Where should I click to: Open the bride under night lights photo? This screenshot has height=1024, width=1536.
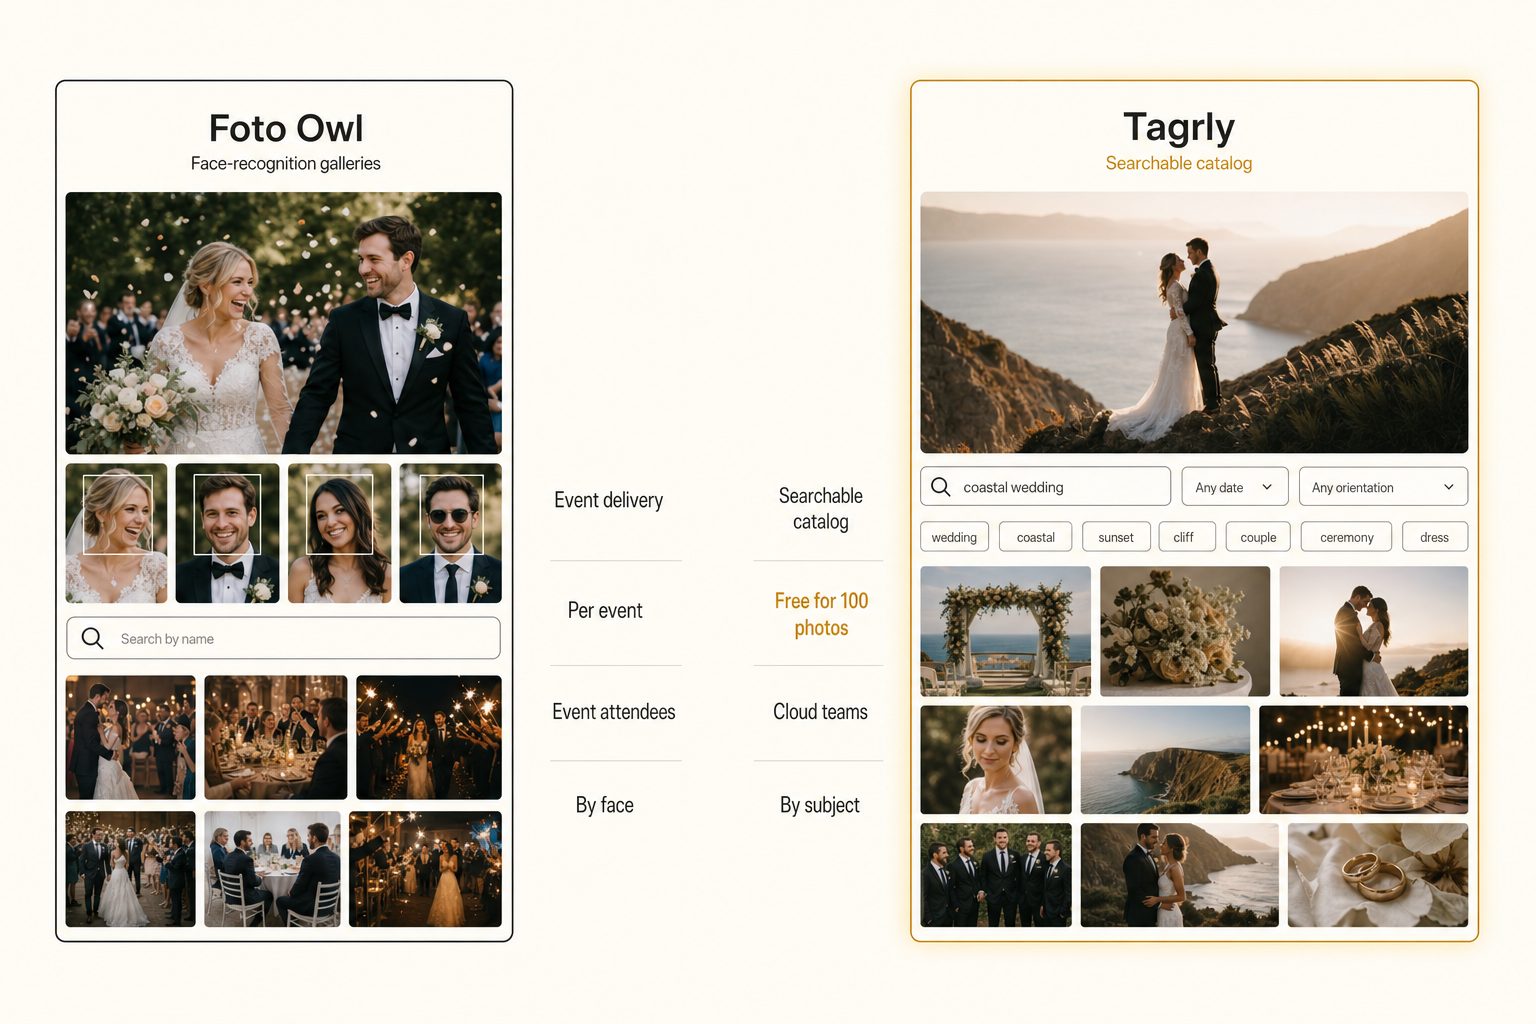[425, 869]
